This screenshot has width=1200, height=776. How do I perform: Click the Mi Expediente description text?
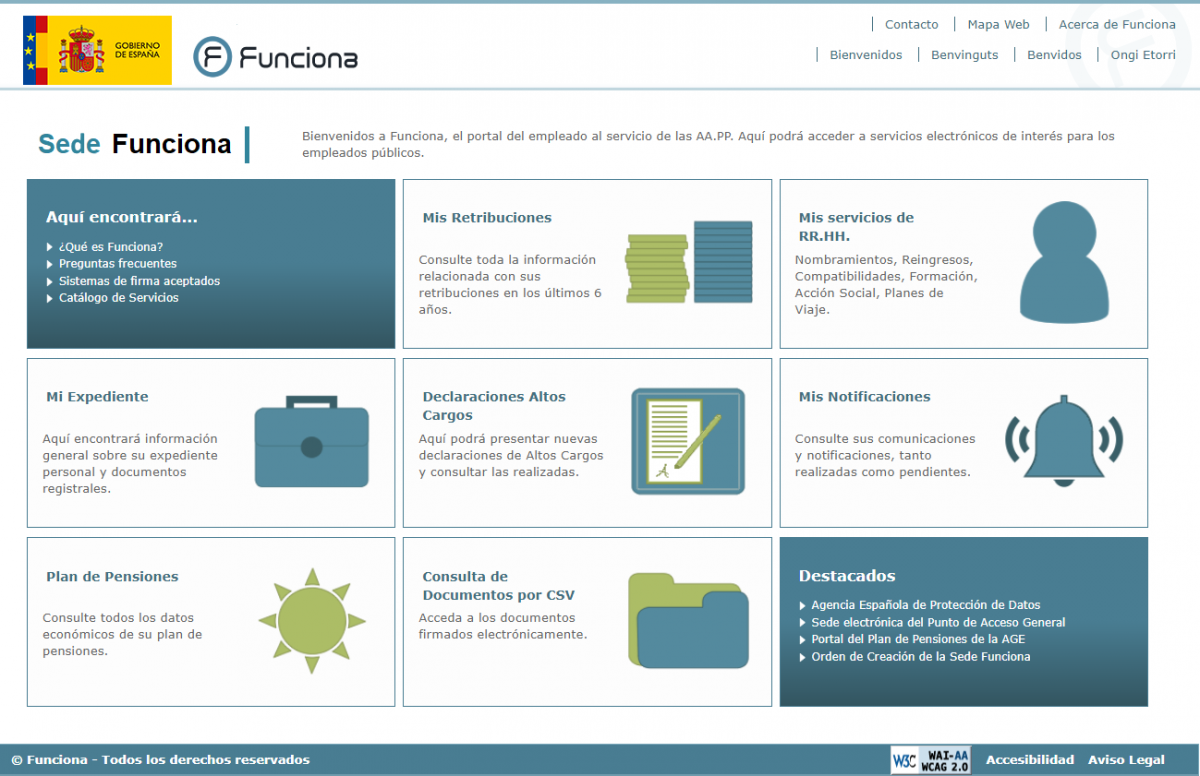[x=130, y=464]
